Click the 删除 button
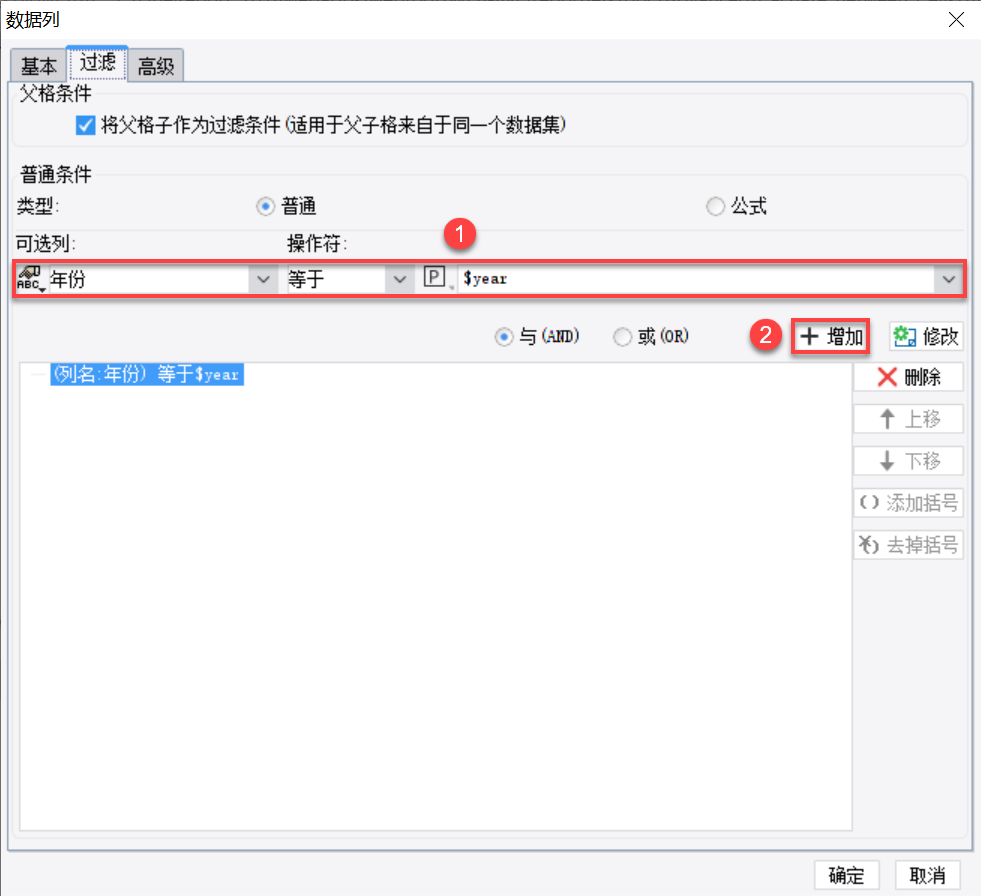Image resolution: width=981 pixels, height=896 pixels. pos(908,377)
